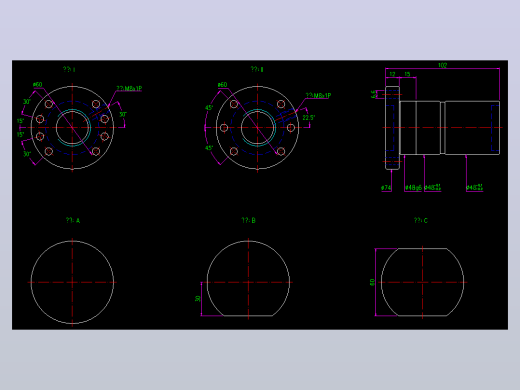Viewport: 520px width, 390px height.
Task: Select the "??: II" view title
Action: point(257,69)
